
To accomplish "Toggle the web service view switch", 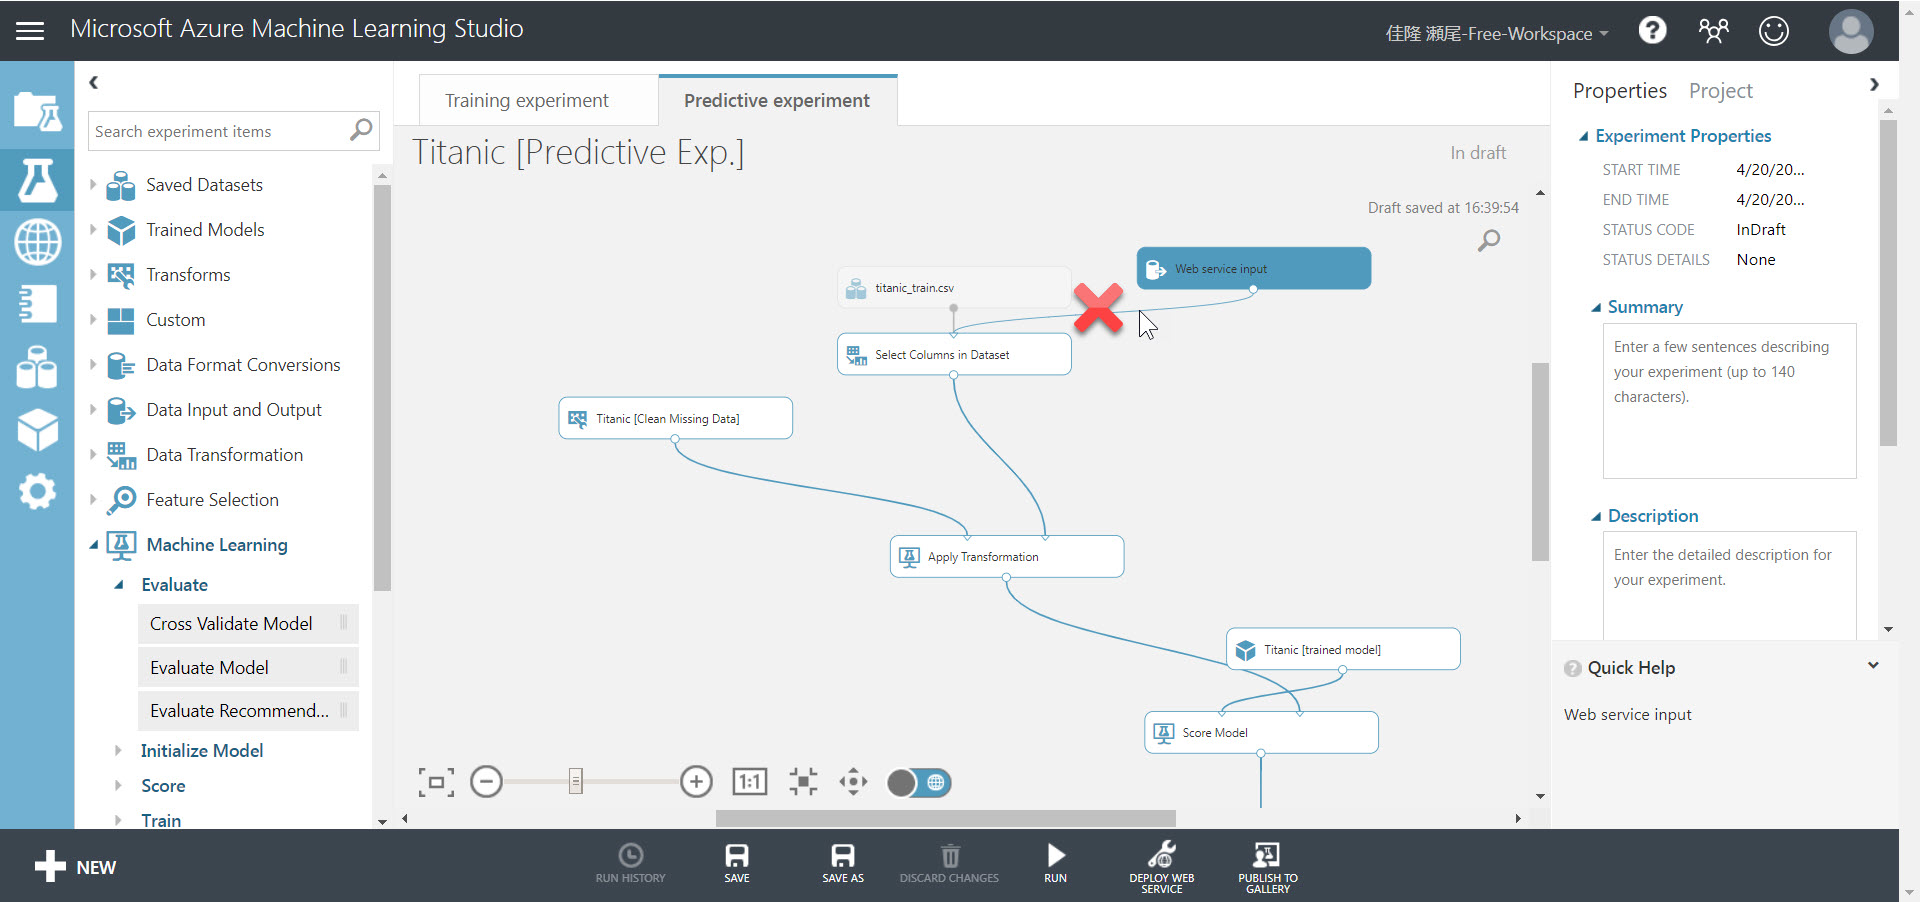I will pyautogui.click(x=919, y=782).
